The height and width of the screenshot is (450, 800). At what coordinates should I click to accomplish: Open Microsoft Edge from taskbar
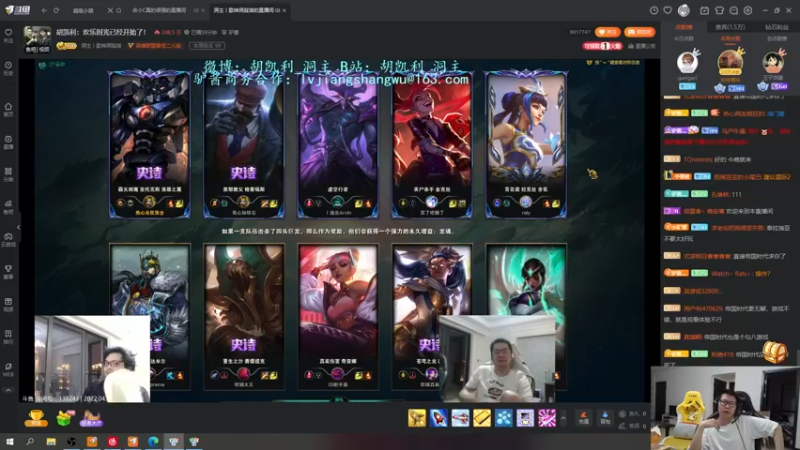pyautogui.click(x=153, y=441)
